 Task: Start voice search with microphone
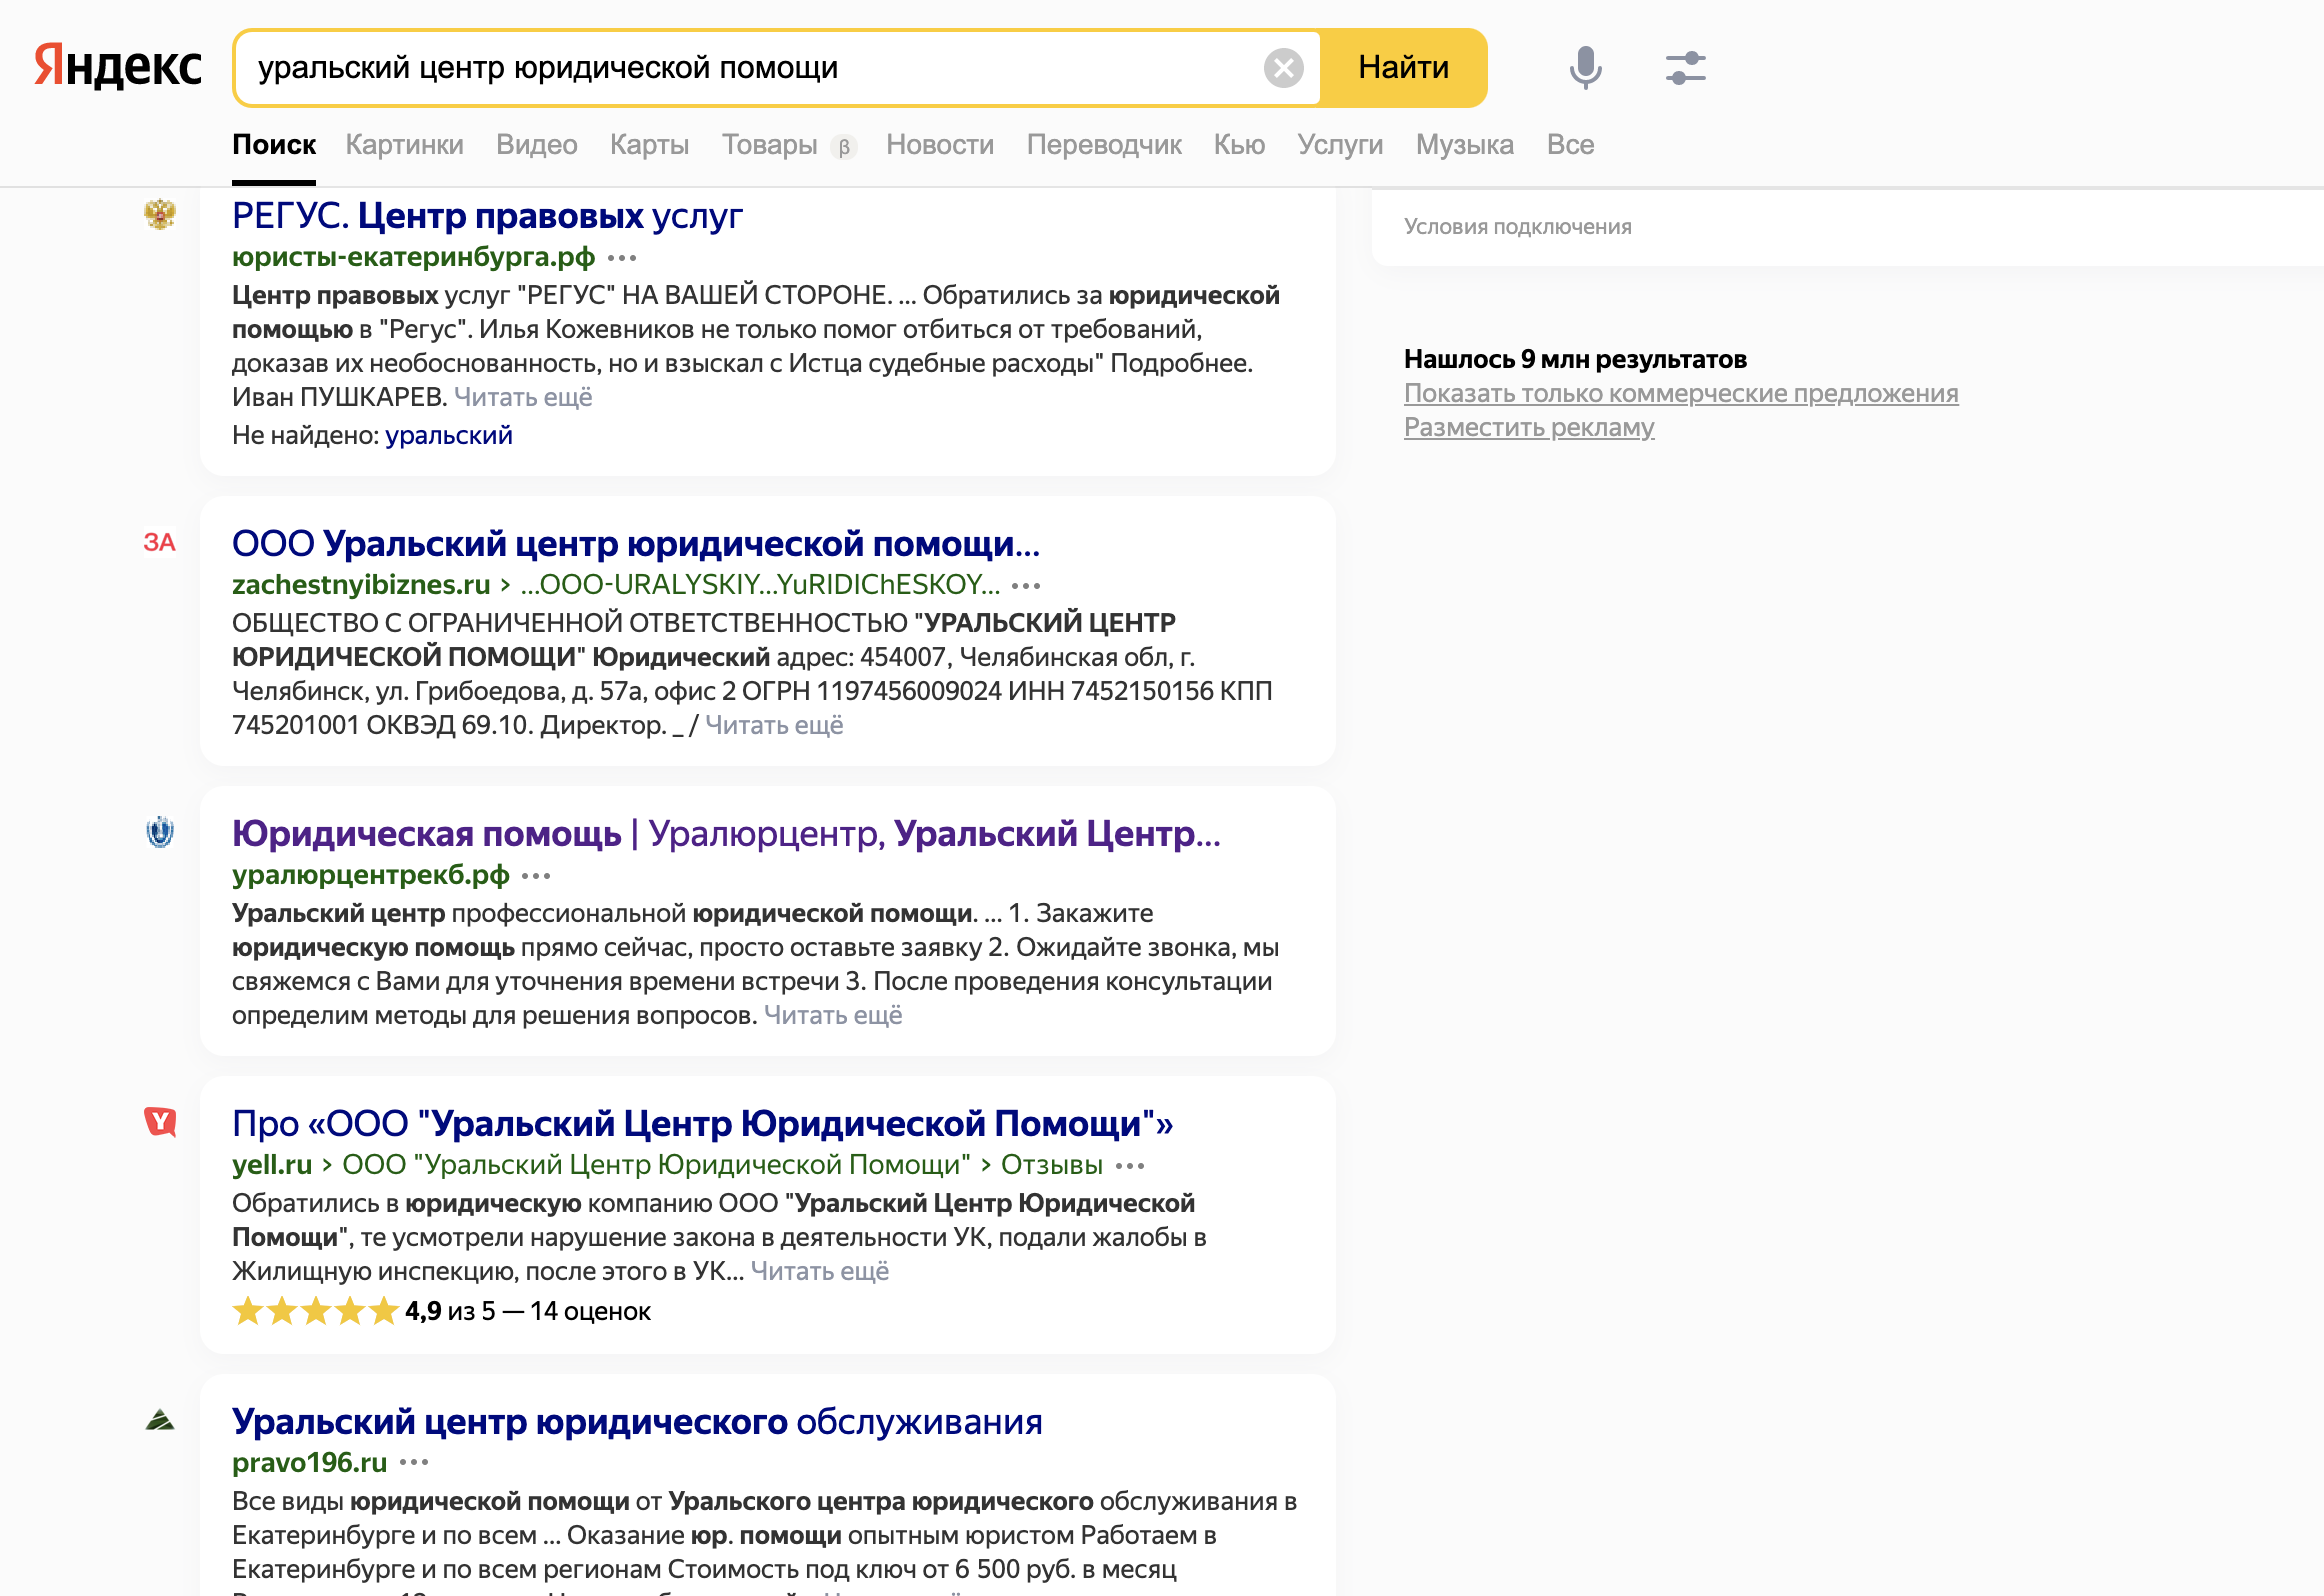[x=1585, y=68]
